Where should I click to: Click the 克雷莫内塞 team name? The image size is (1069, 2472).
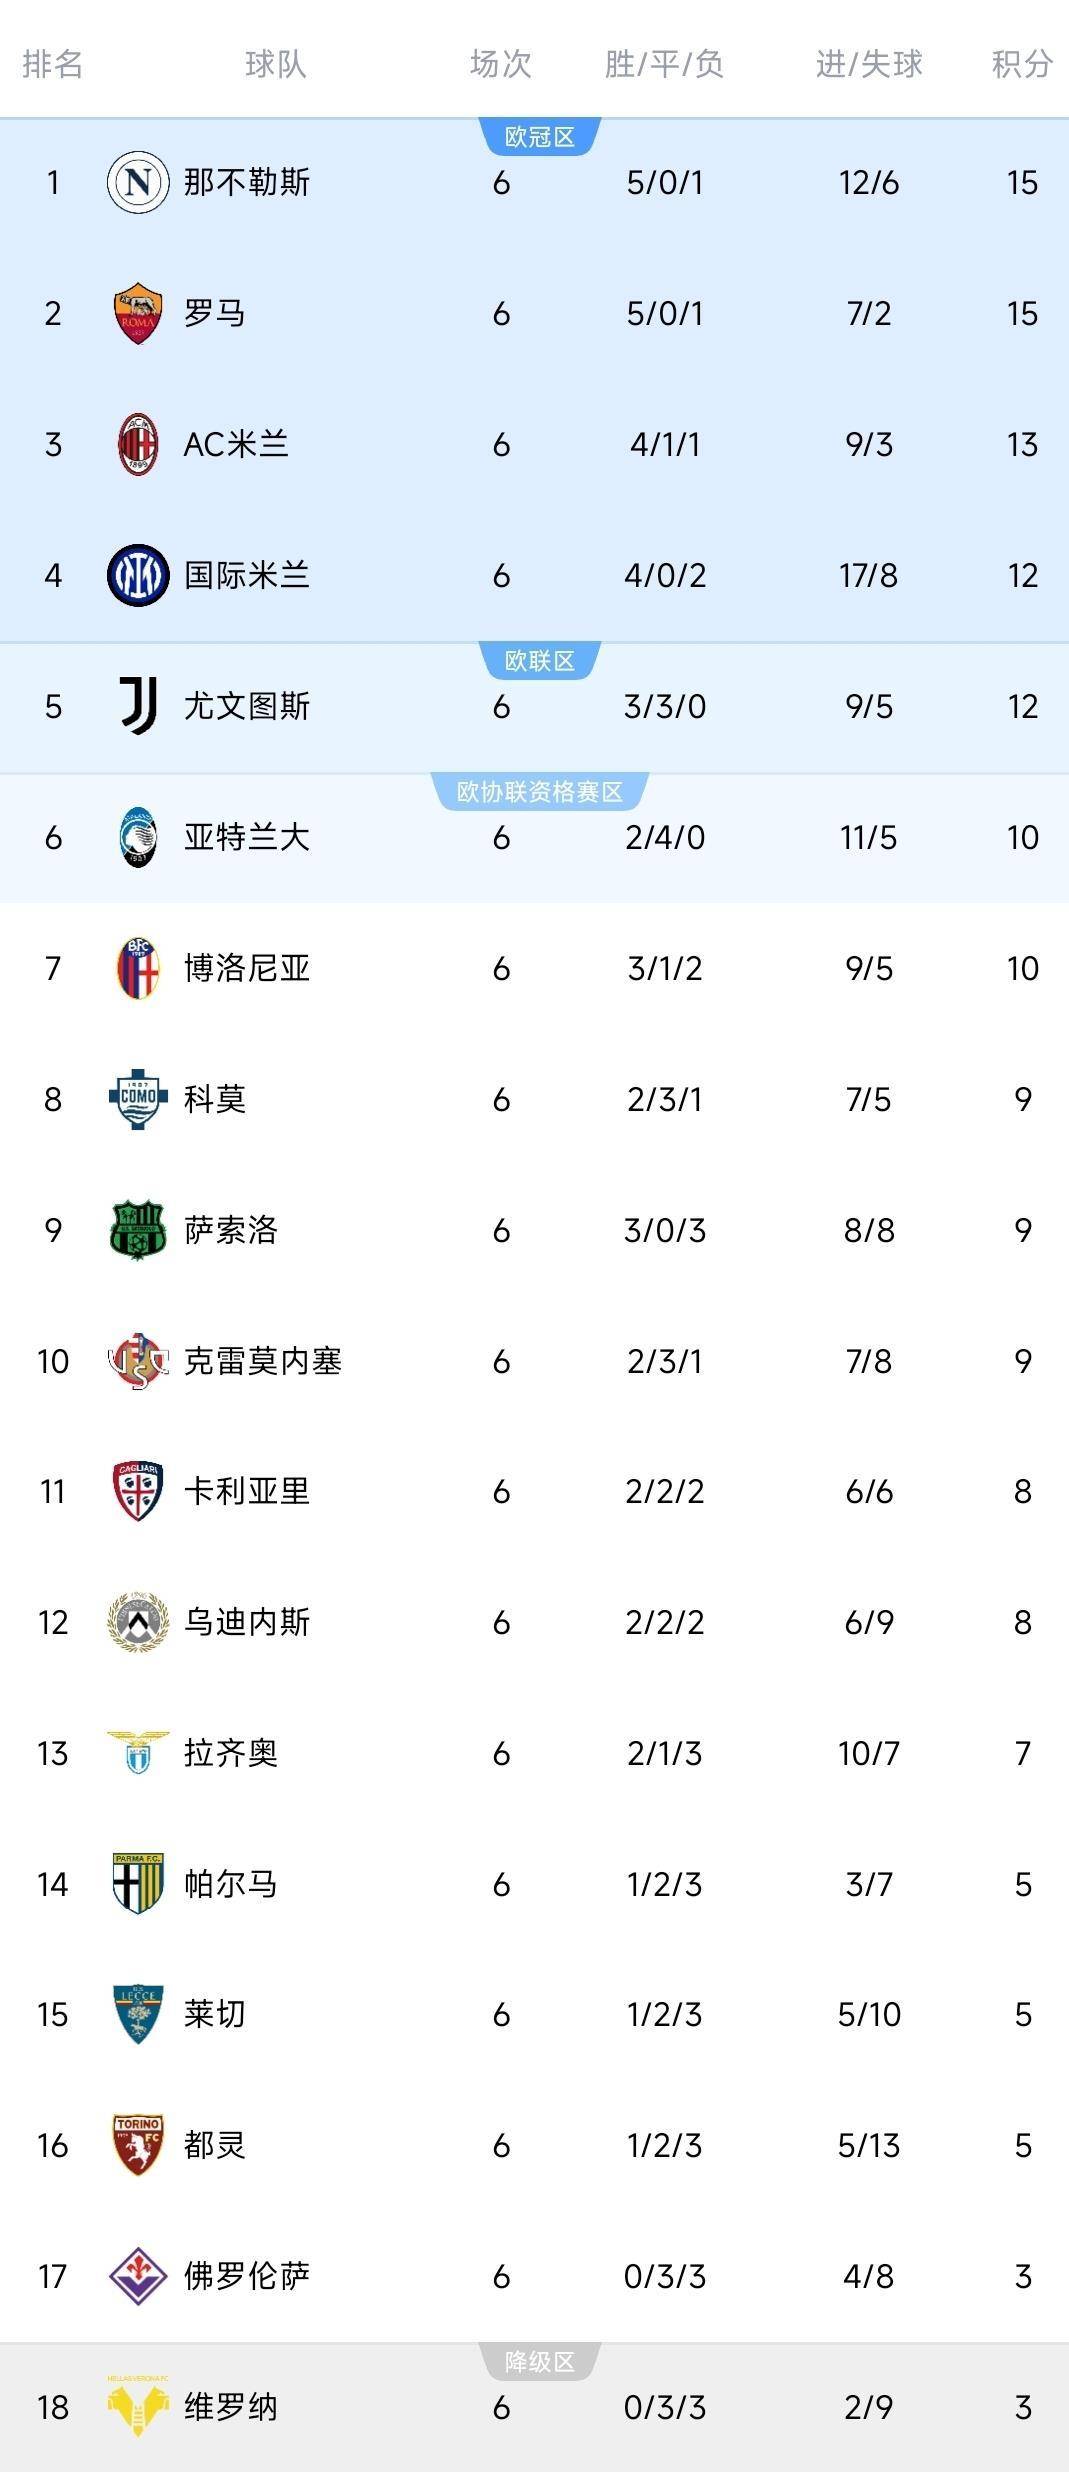[x=263, y=1361]
